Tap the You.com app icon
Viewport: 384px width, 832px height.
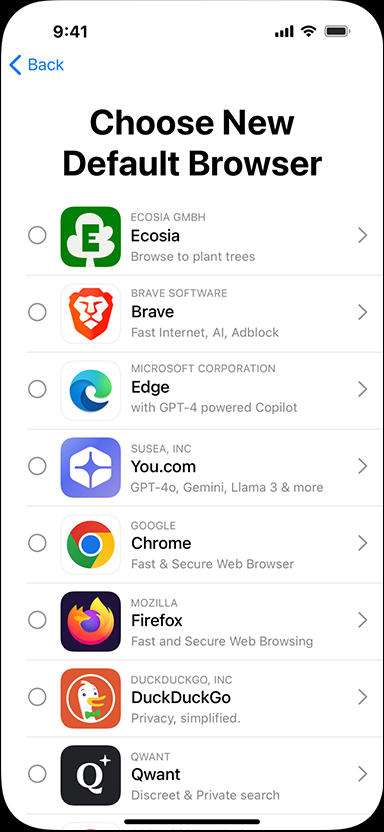coord(91,467)
